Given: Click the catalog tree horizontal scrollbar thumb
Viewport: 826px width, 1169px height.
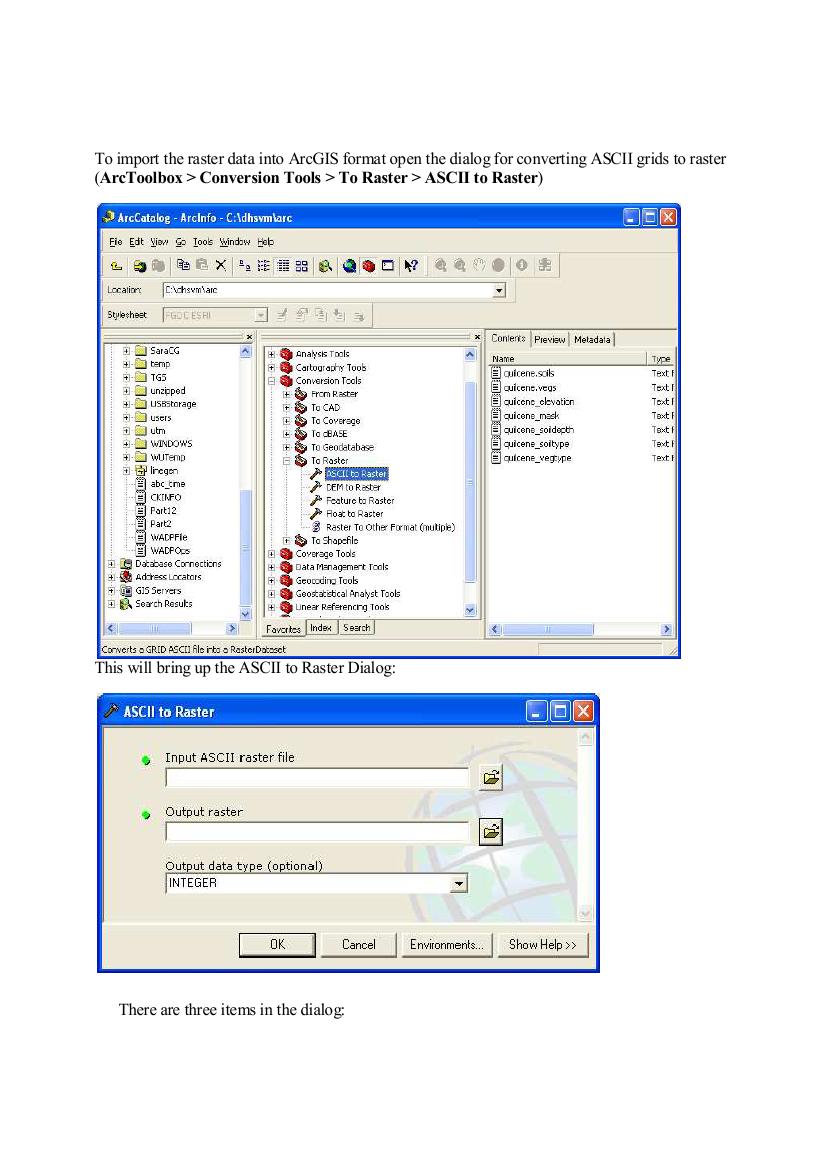Looking at the screenshot, I should tap(155, 628).
